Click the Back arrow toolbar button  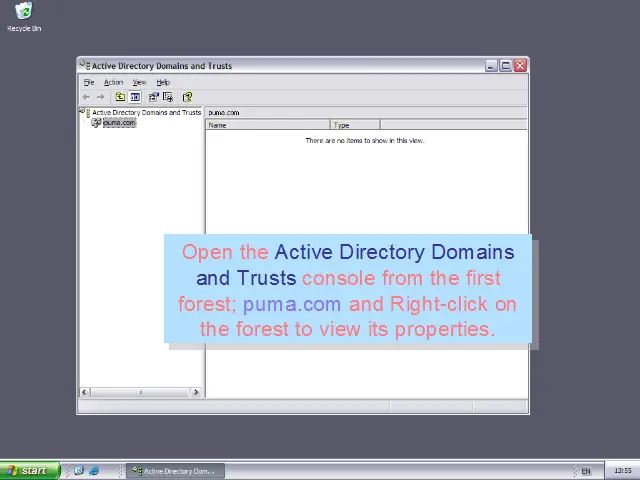coord(87,97)
